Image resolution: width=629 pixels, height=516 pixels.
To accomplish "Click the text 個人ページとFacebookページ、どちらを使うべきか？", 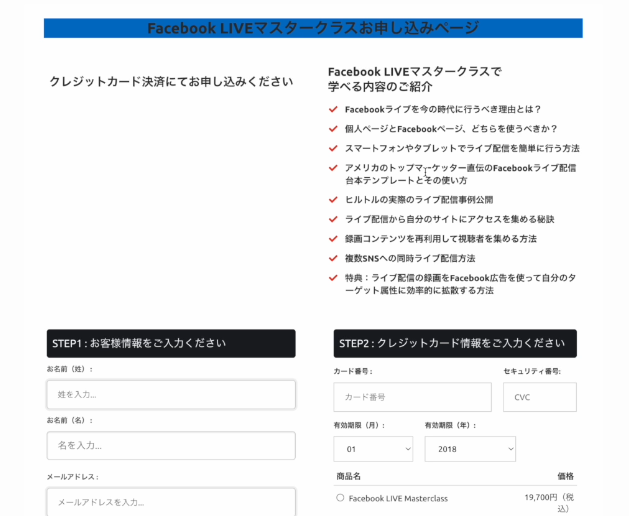I will pos(451,129).
